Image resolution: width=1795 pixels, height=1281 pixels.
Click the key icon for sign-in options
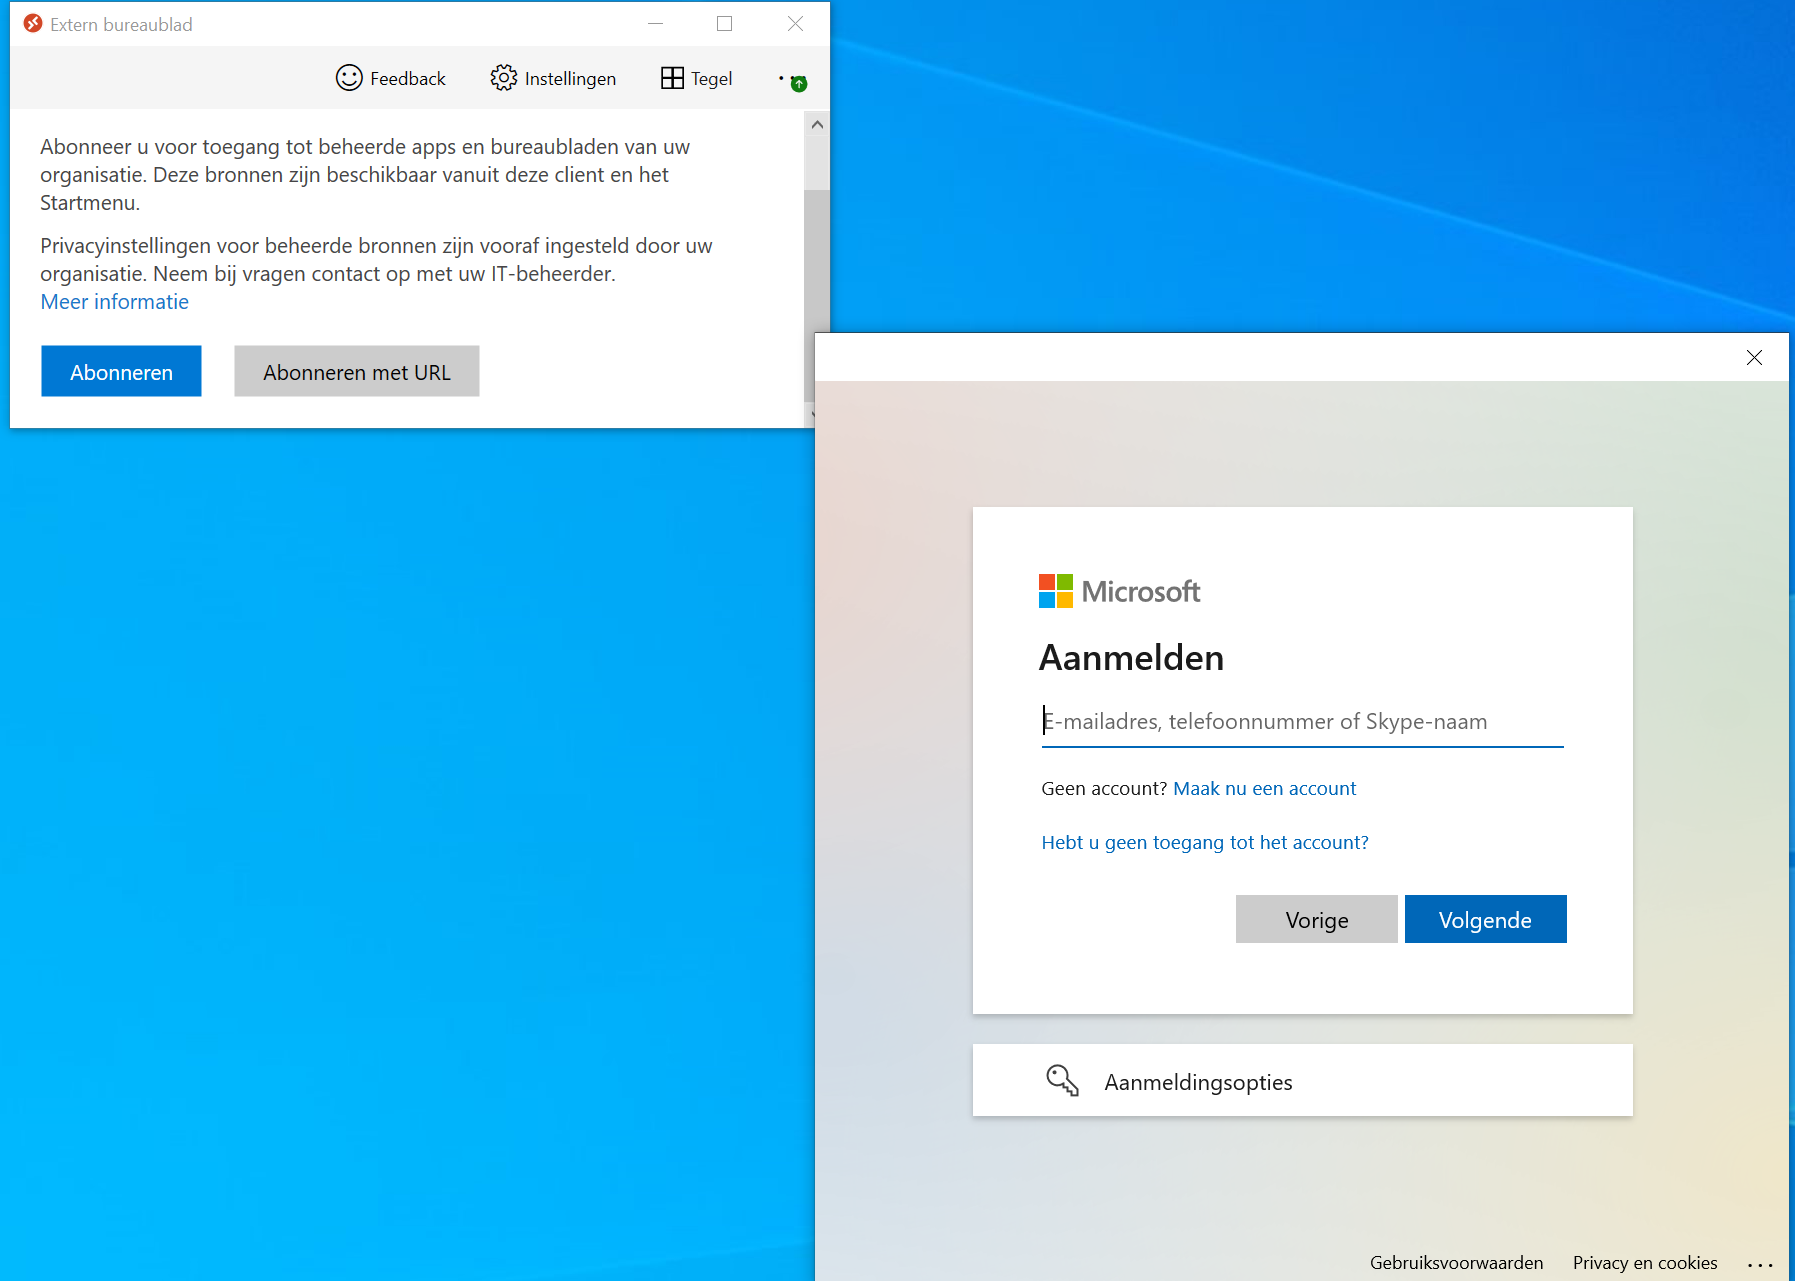[x=1062, y=1081]
